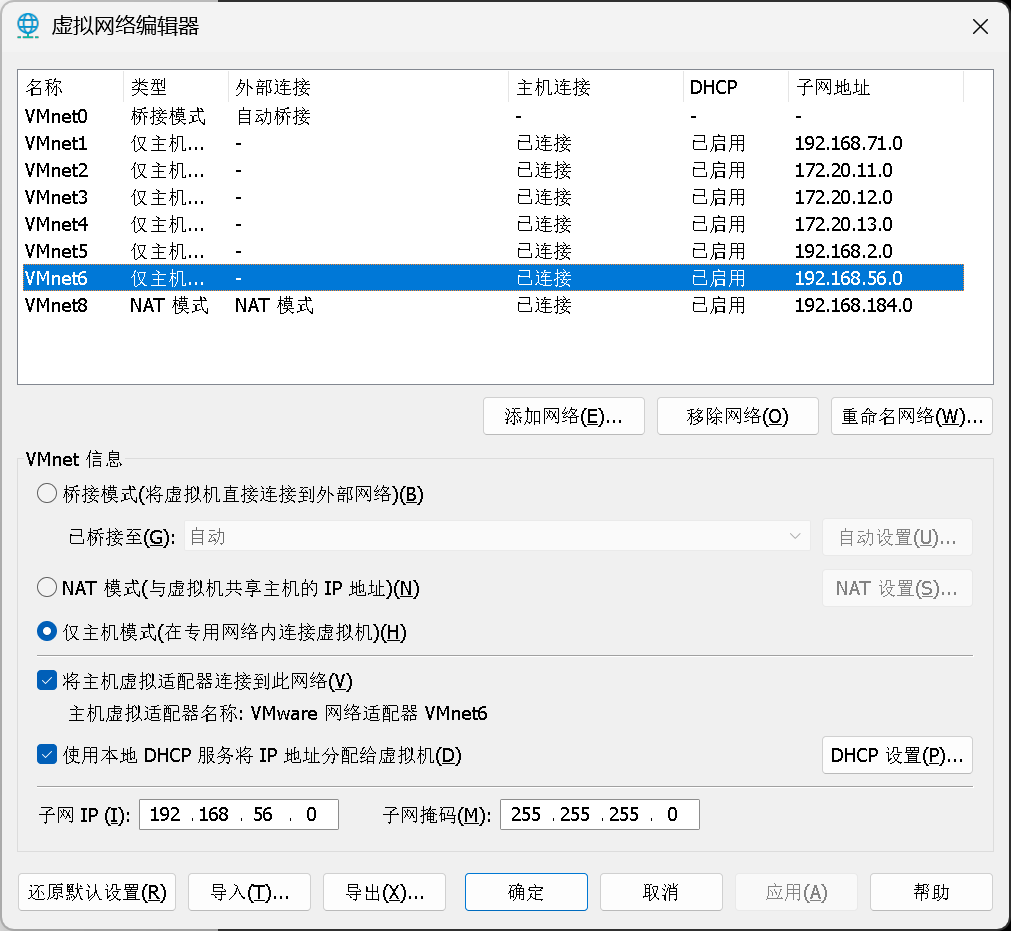This screenshot has height=931, width=1011.
Task: Choose the NAT mode radio option
Action: pos(47,588)
